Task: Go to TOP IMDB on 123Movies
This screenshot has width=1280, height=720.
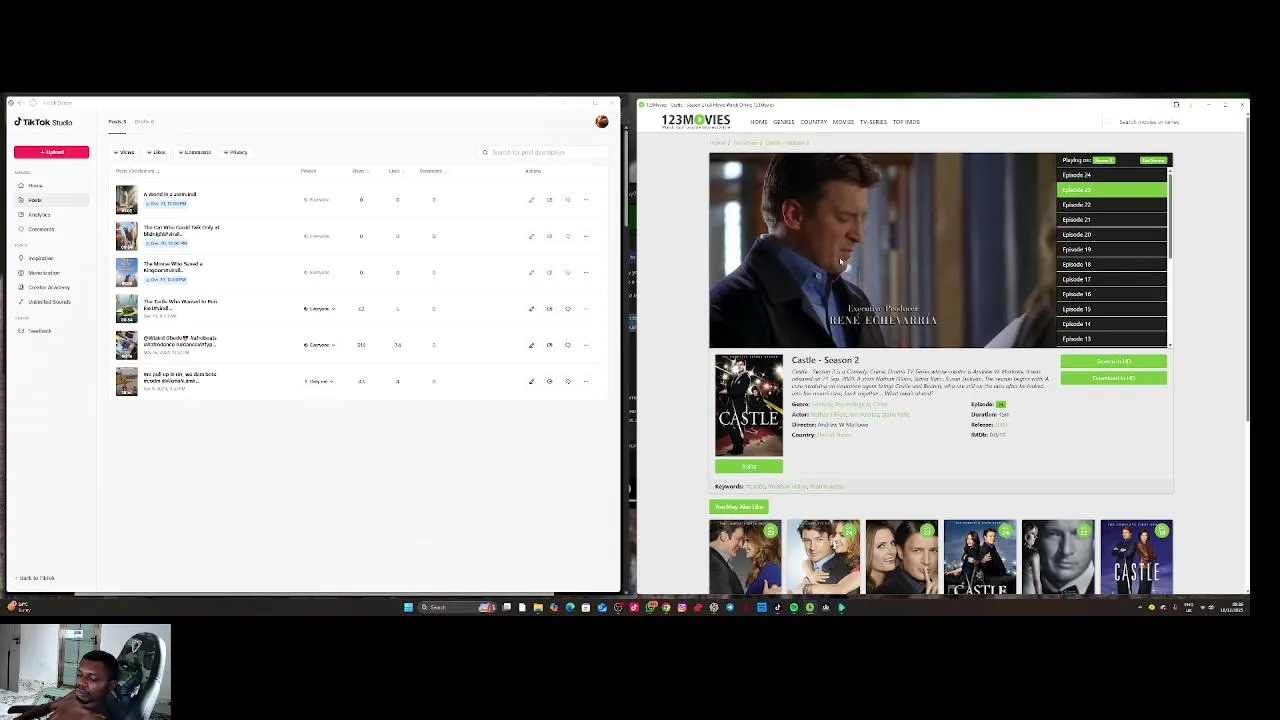Action: pyautogui.click(x=906, y=122)
